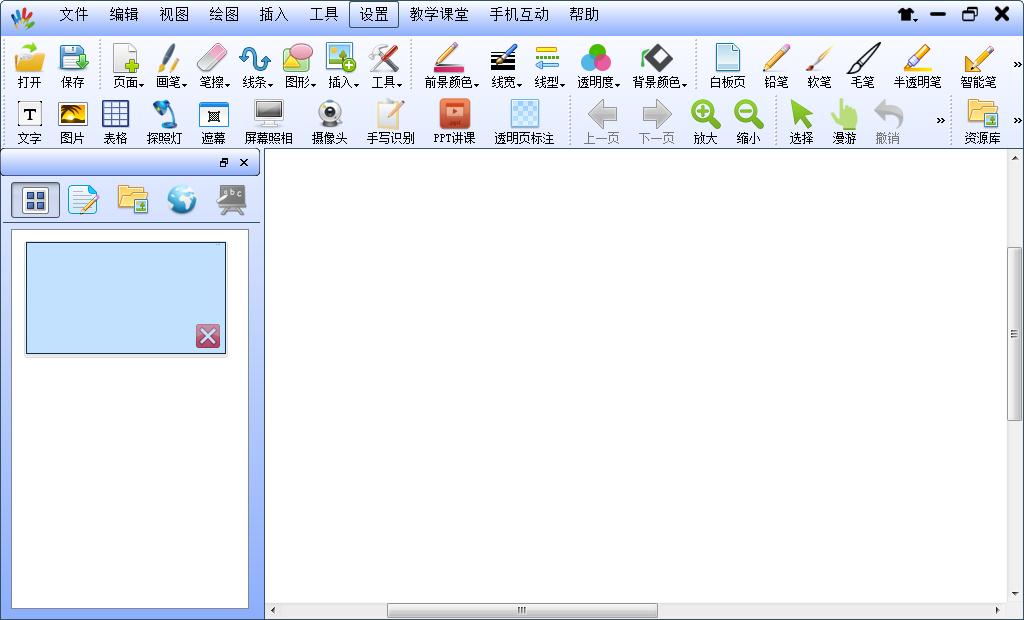The width and height of the screenshot is (1024, 620).
Task: Start the PPT讲课 presentation tool
Action: 454,121
